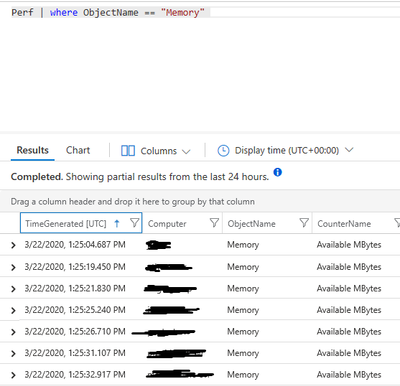Click the 'where' keyword in the query
Image resolution: width=400 pixels, height=386 pixels.
point(64,13)
